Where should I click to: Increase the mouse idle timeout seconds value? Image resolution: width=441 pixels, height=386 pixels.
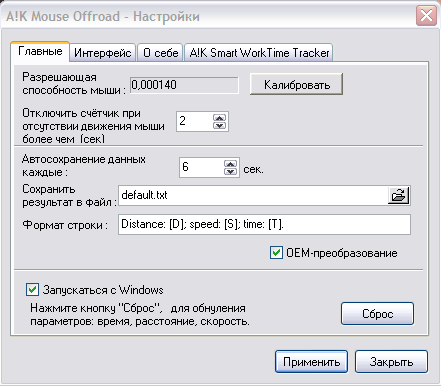click(x=219, y=118)
